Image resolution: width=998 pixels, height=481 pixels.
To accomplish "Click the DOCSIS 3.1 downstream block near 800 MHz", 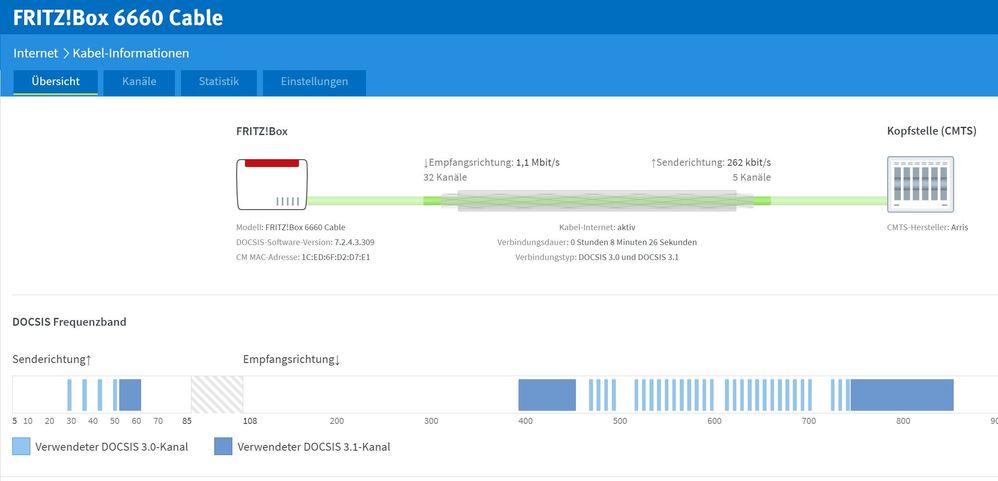I will pos(902,395).
